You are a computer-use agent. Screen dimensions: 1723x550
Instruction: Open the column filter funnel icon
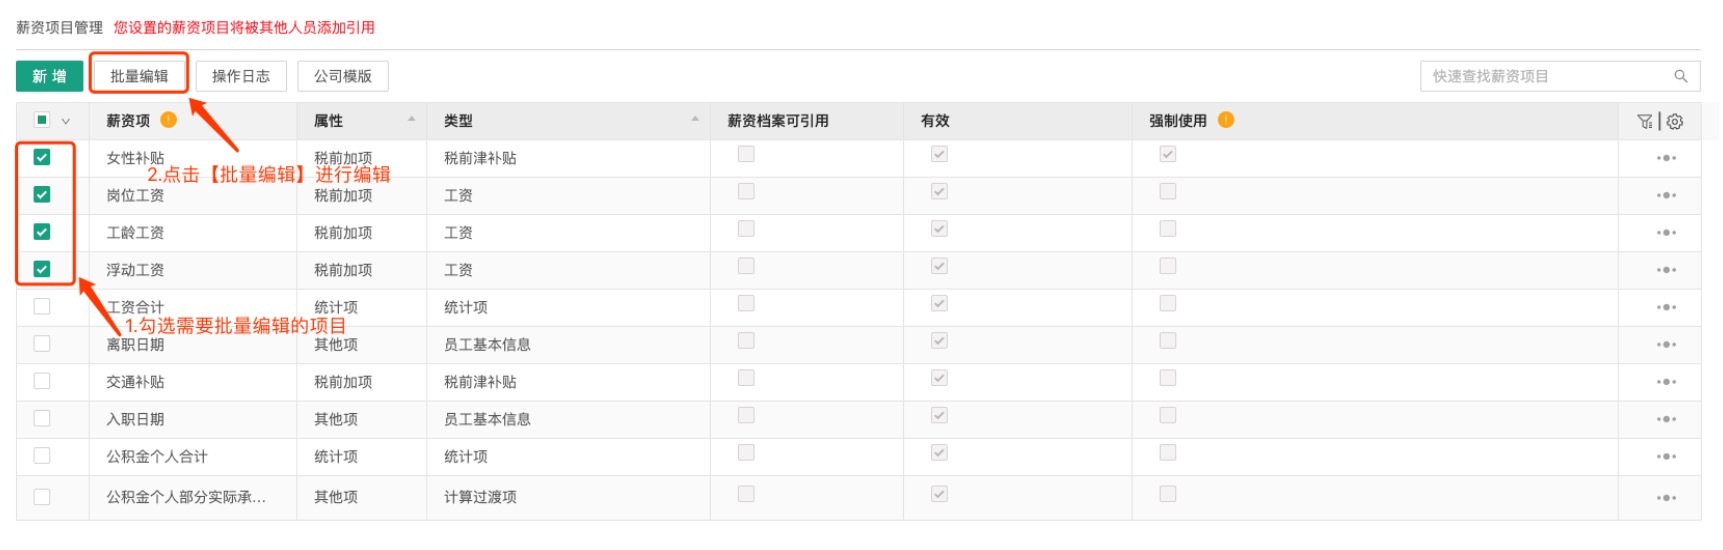click(1644, 121)
